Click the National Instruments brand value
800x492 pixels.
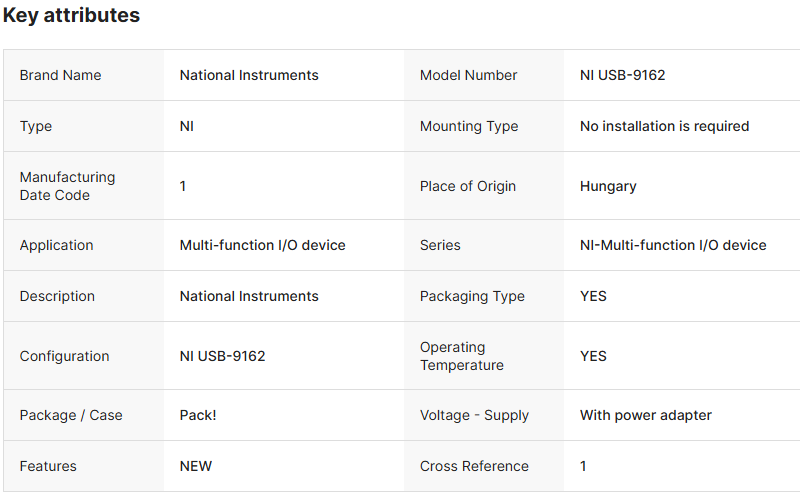pos(249,75)
